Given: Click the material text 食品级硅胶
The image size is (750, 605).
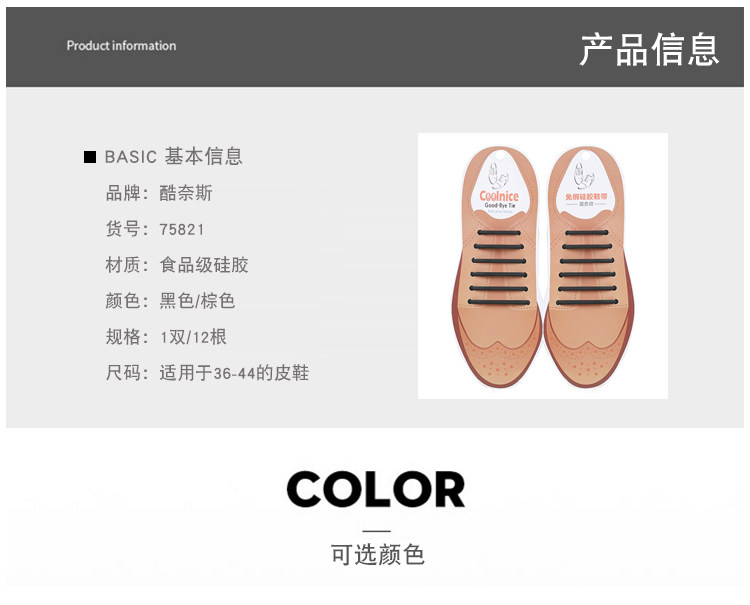Looking at the screenshot, I should click(204, 265).
